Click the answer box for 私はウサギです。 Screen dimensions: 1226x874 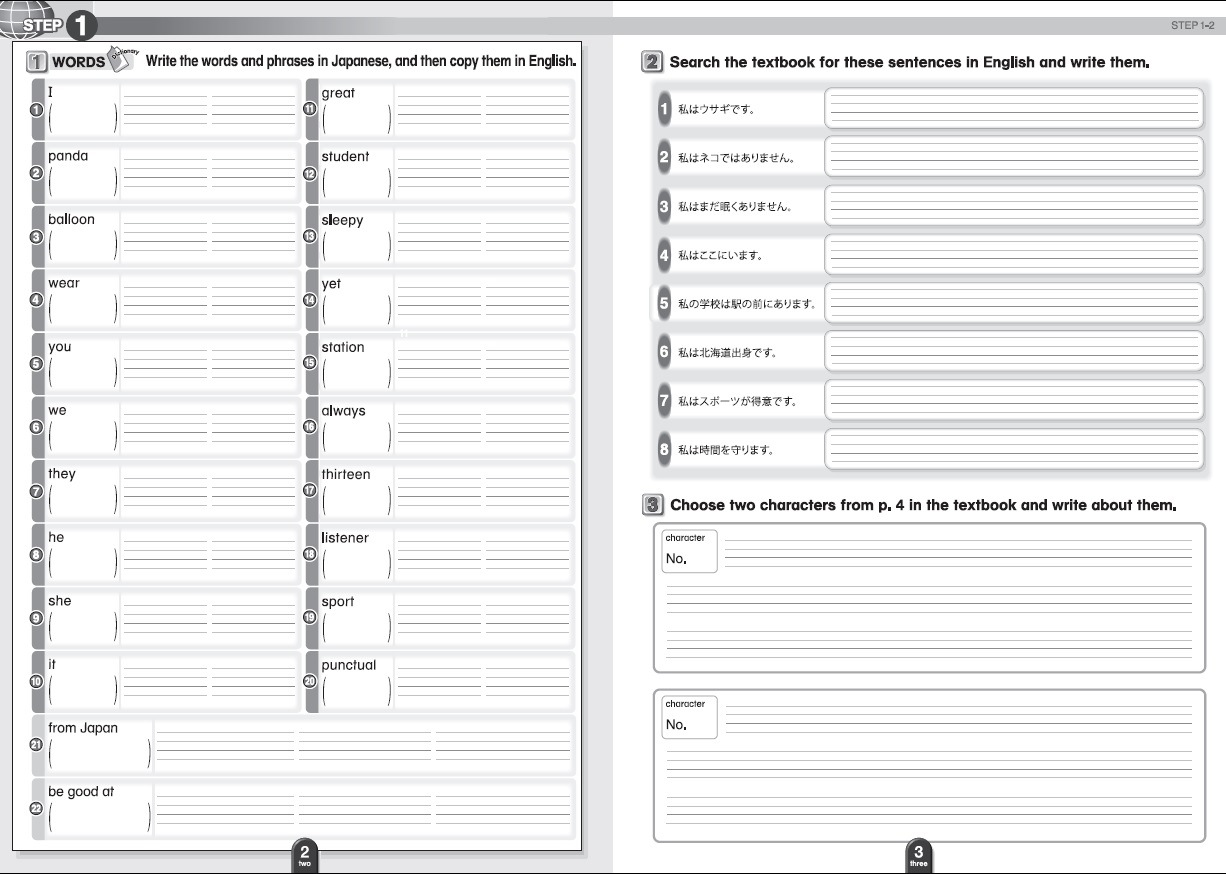[x=1013, y=108]
